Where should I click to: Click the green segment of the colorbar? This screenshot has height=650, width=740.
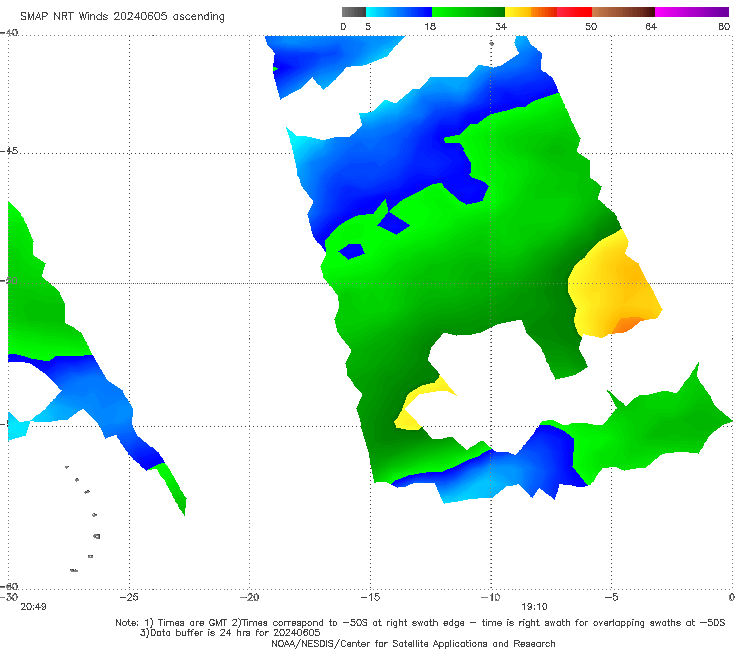coord(468,12)
